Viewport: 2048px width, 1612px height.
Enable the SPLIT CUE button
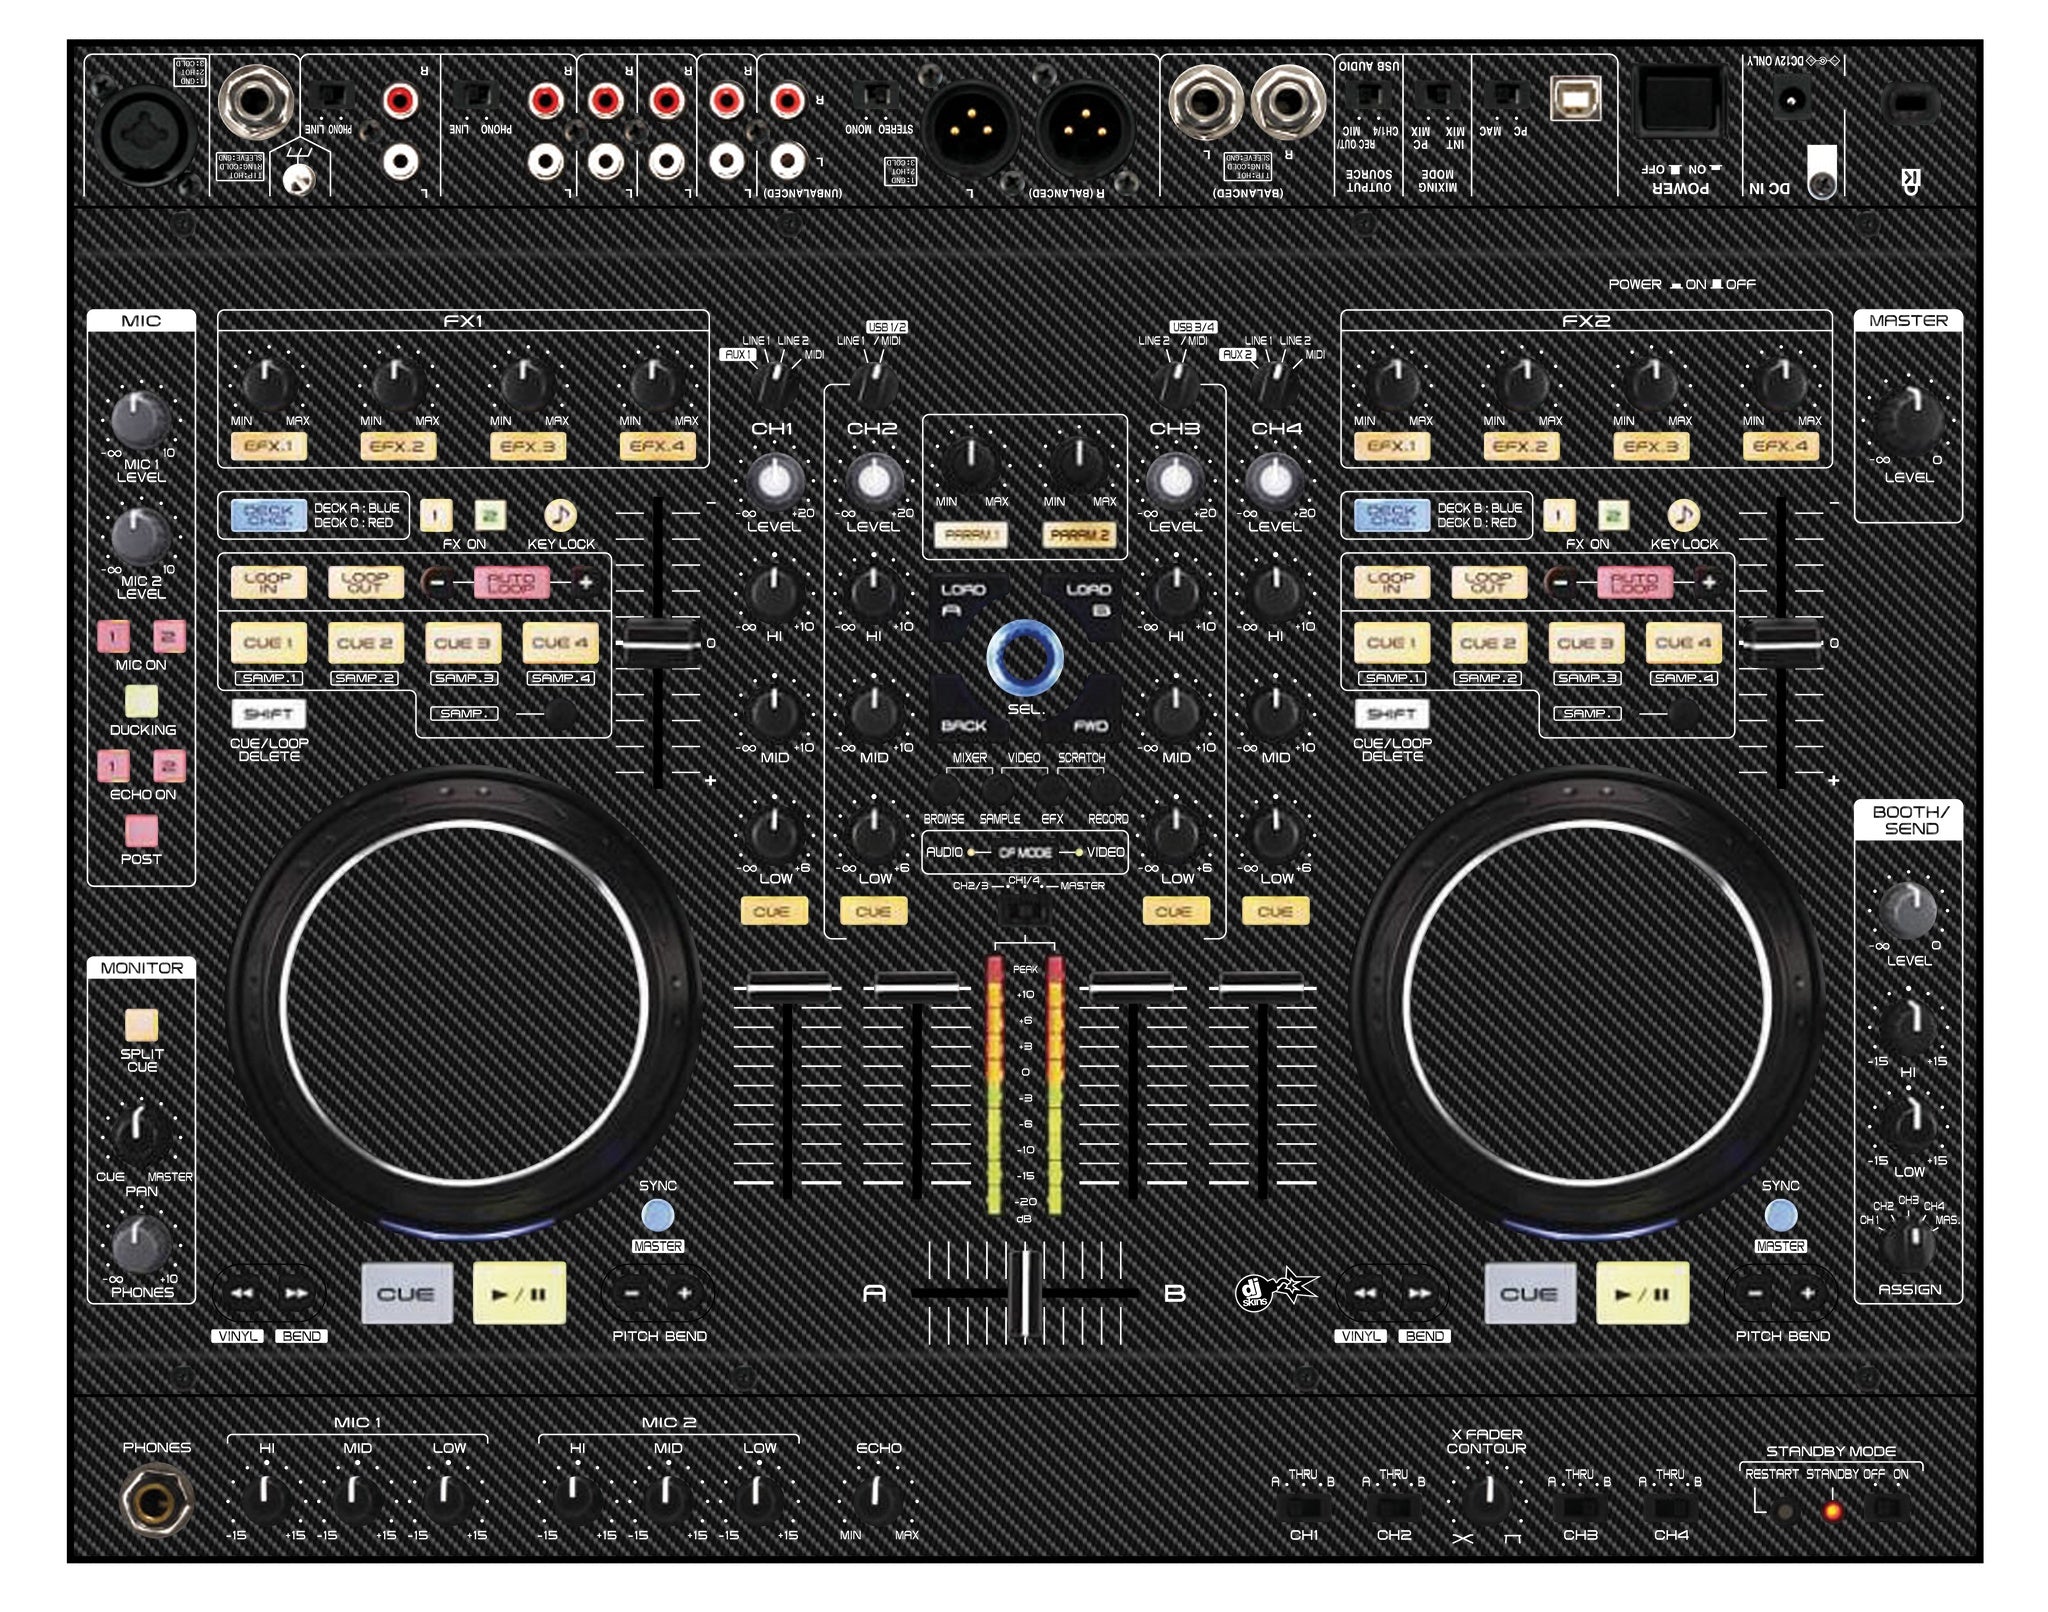[141, 1025]
